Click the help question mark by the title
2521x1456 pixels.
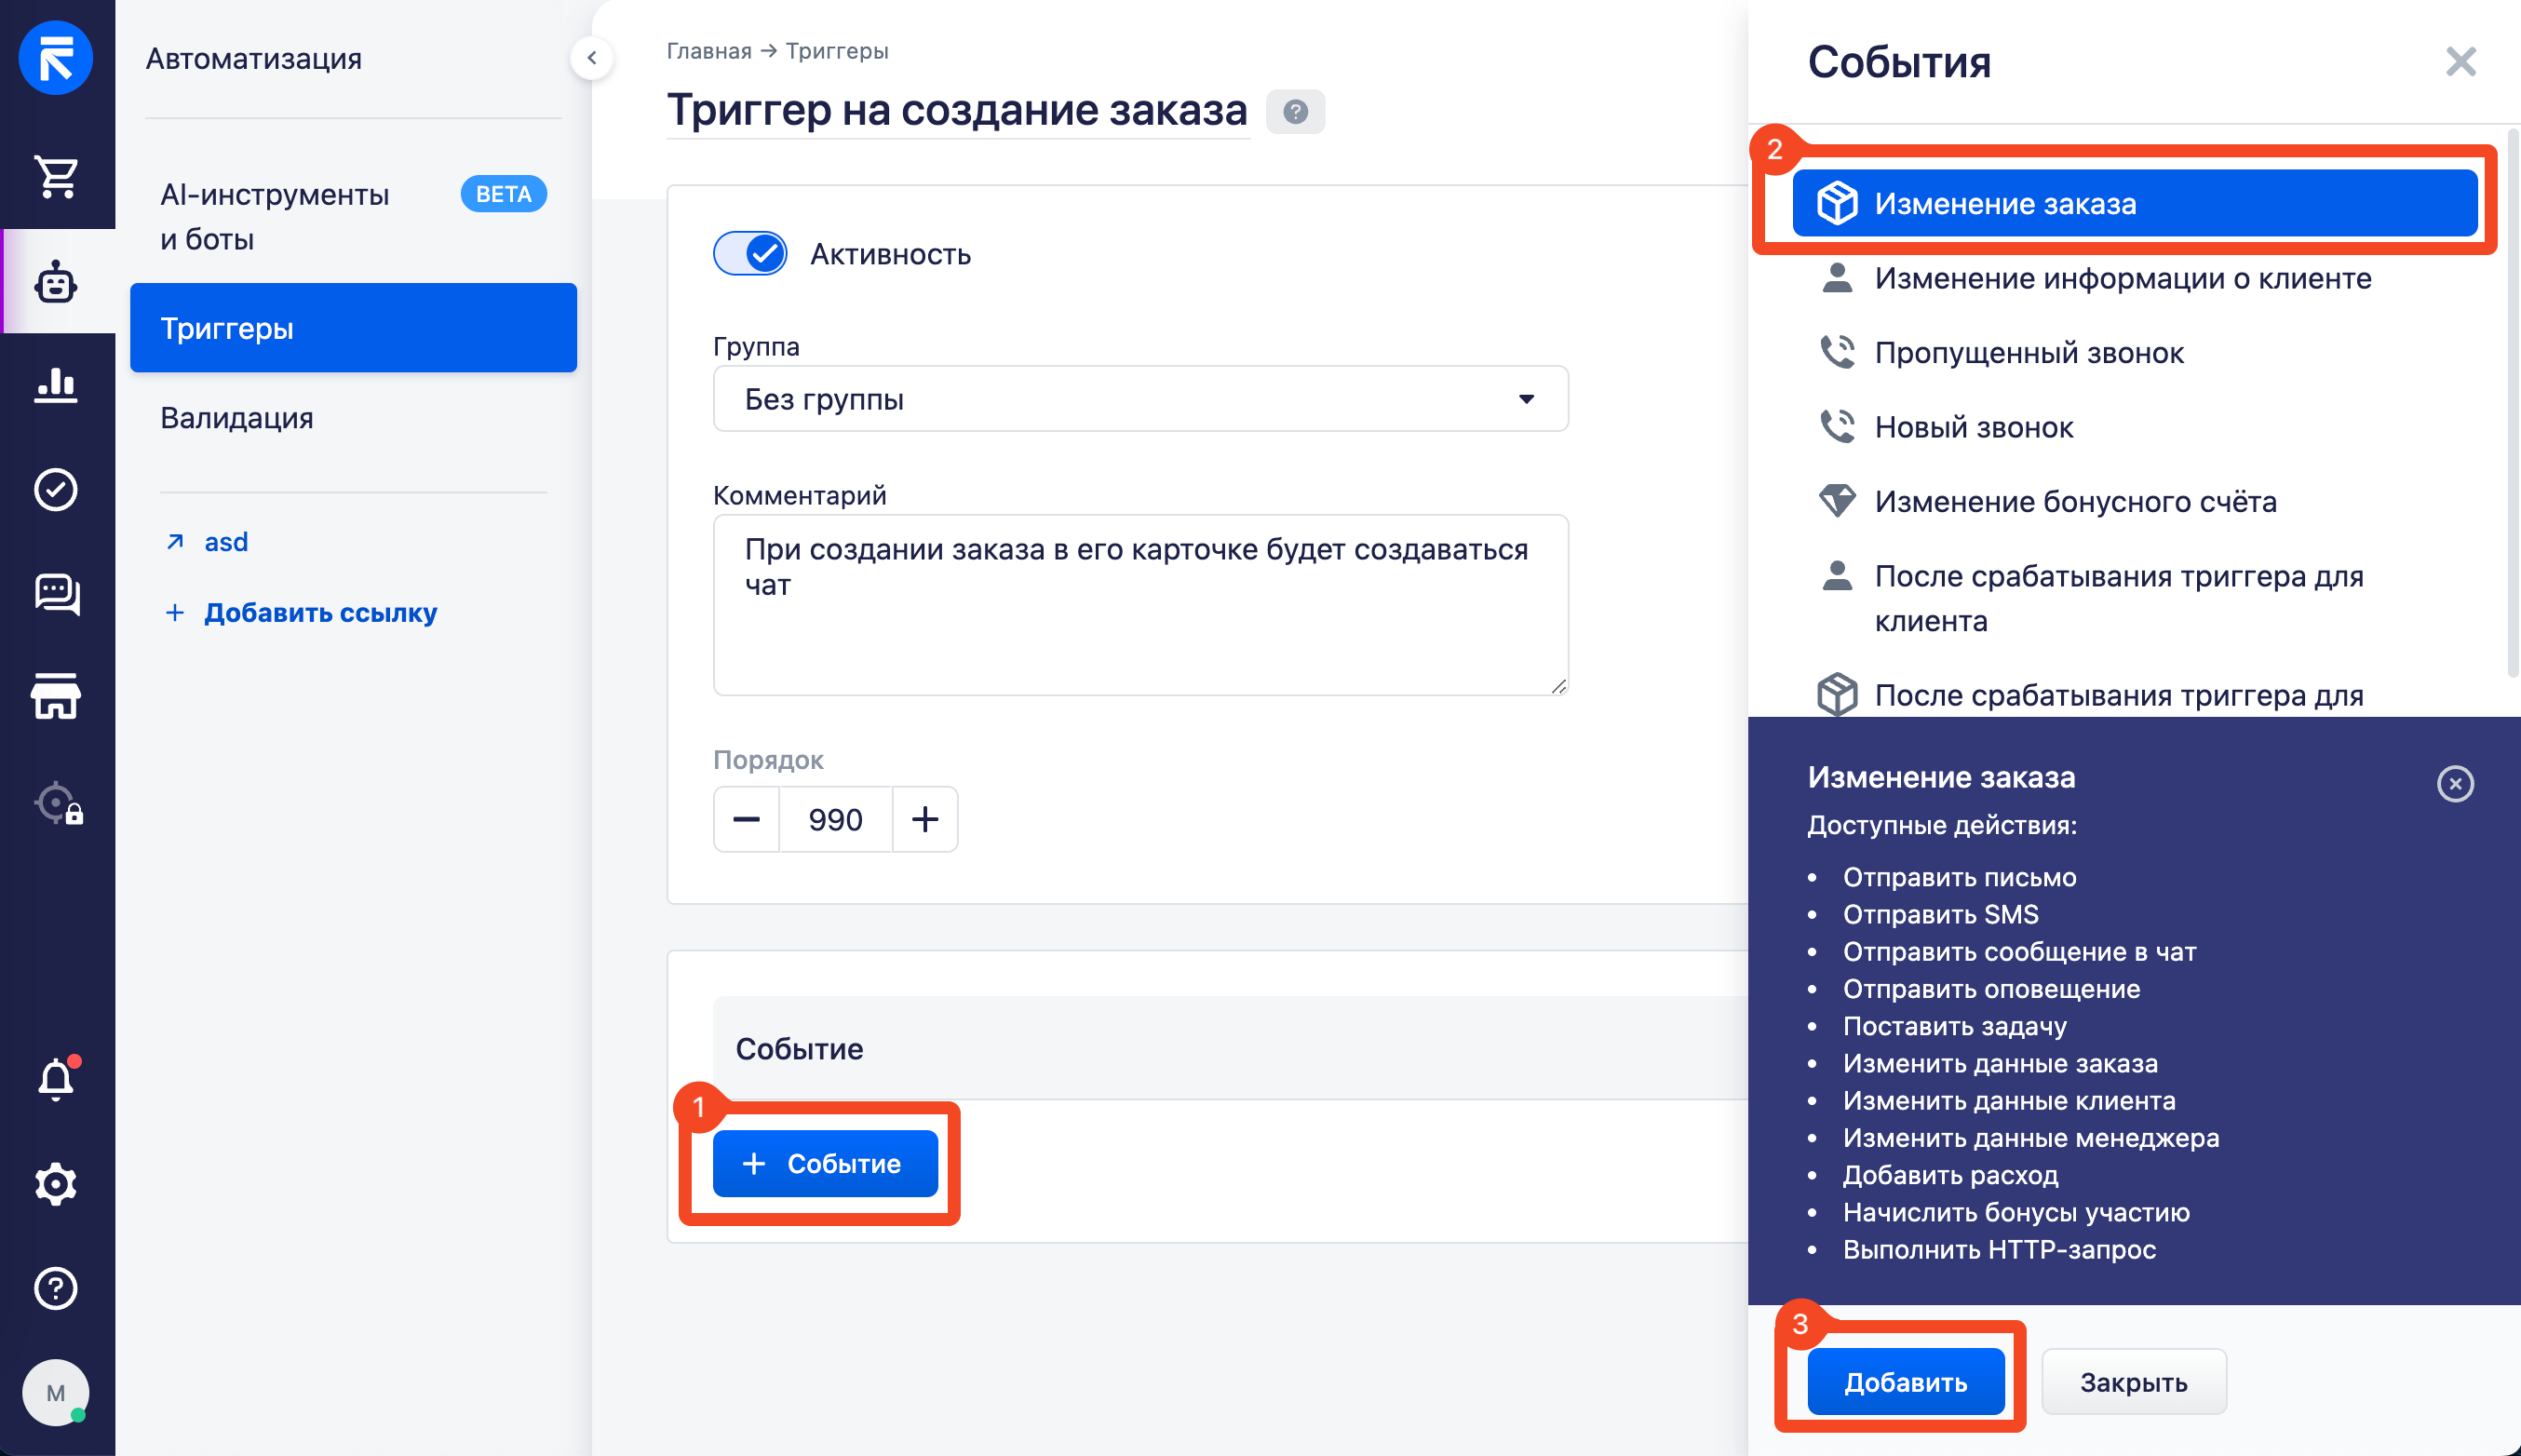coord(1295,111)
